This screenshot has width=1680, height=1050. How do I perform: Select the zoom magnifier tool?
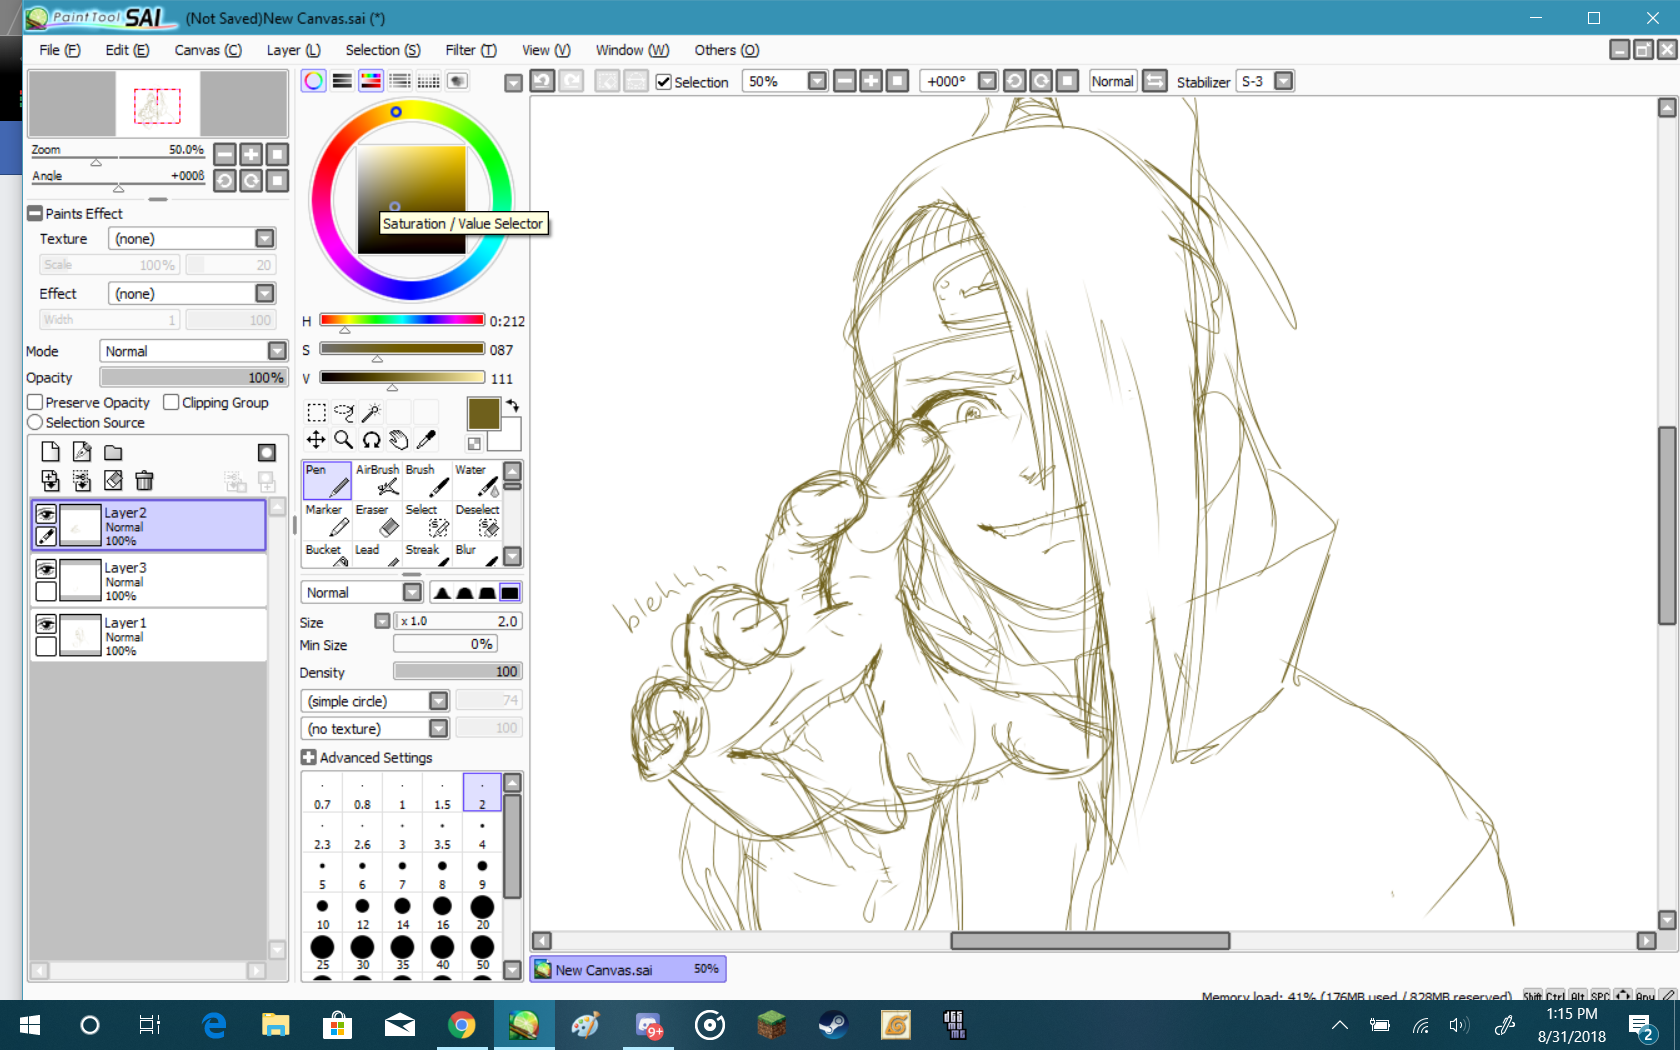click(x=344, y=439)
